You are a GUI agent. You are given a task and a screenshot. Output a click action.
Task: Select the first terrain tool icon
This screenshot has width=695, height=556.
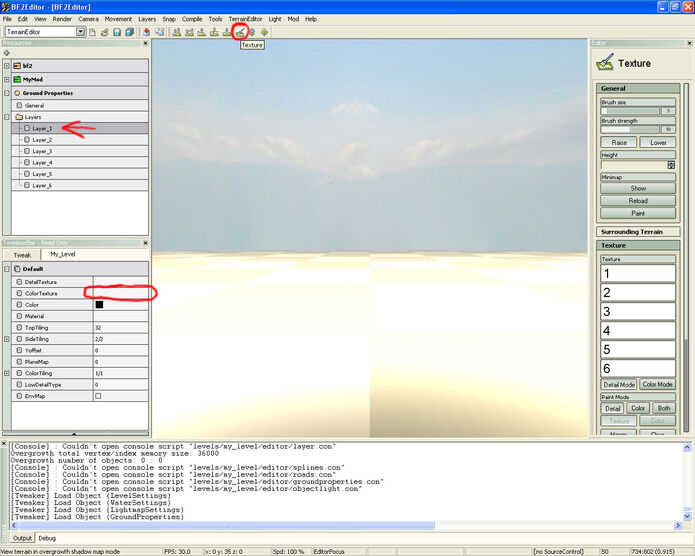pos(176,32)
